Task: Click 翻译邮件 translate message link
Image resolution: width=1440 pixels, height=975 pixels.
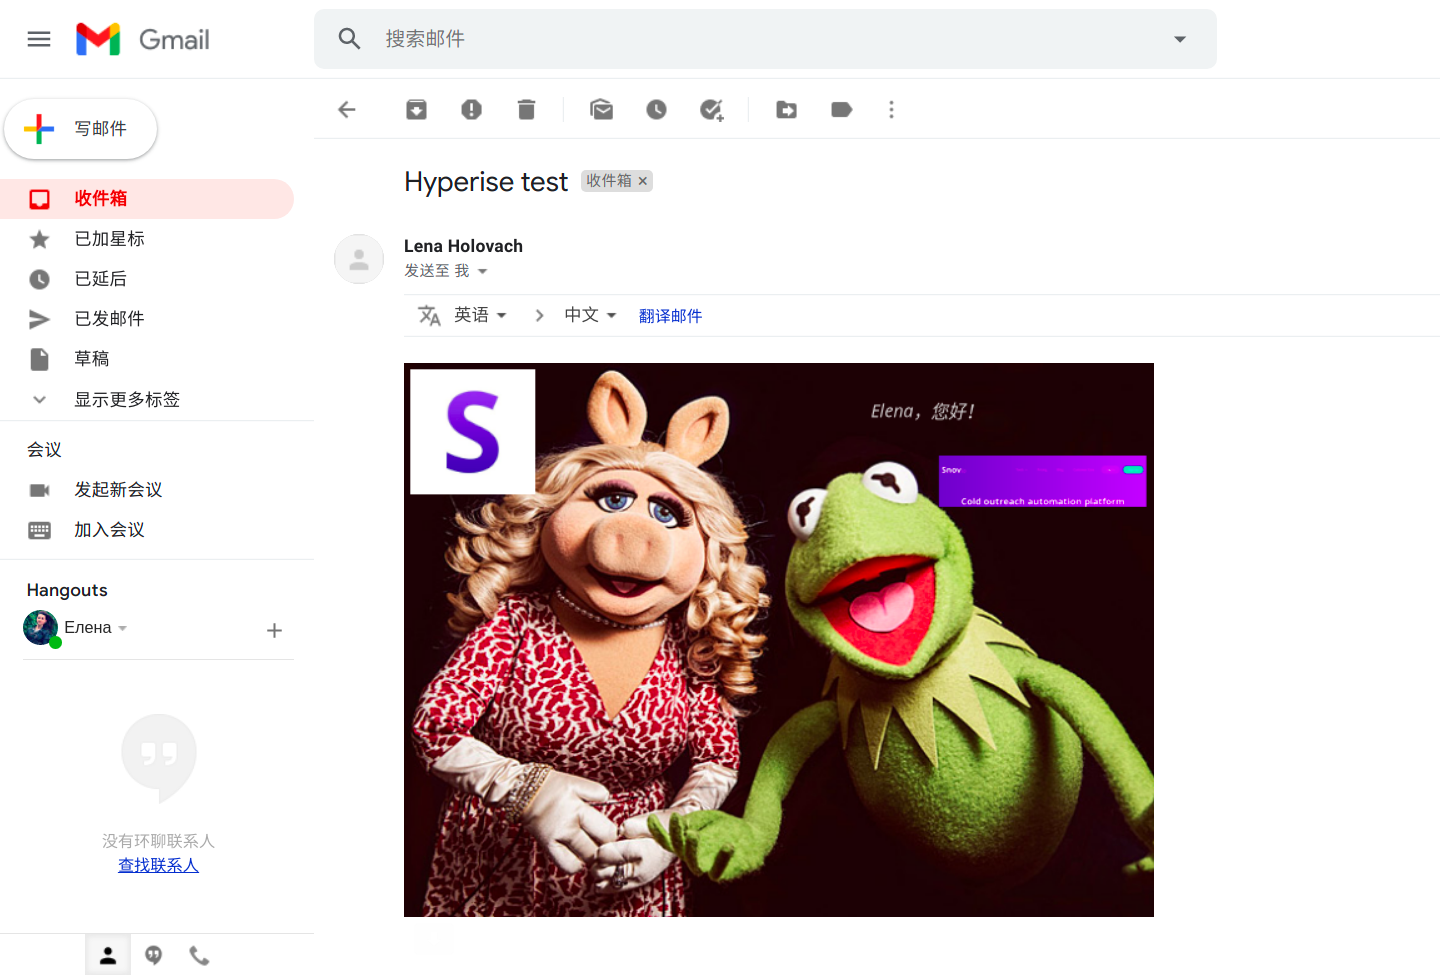Action: click(670, 316)
